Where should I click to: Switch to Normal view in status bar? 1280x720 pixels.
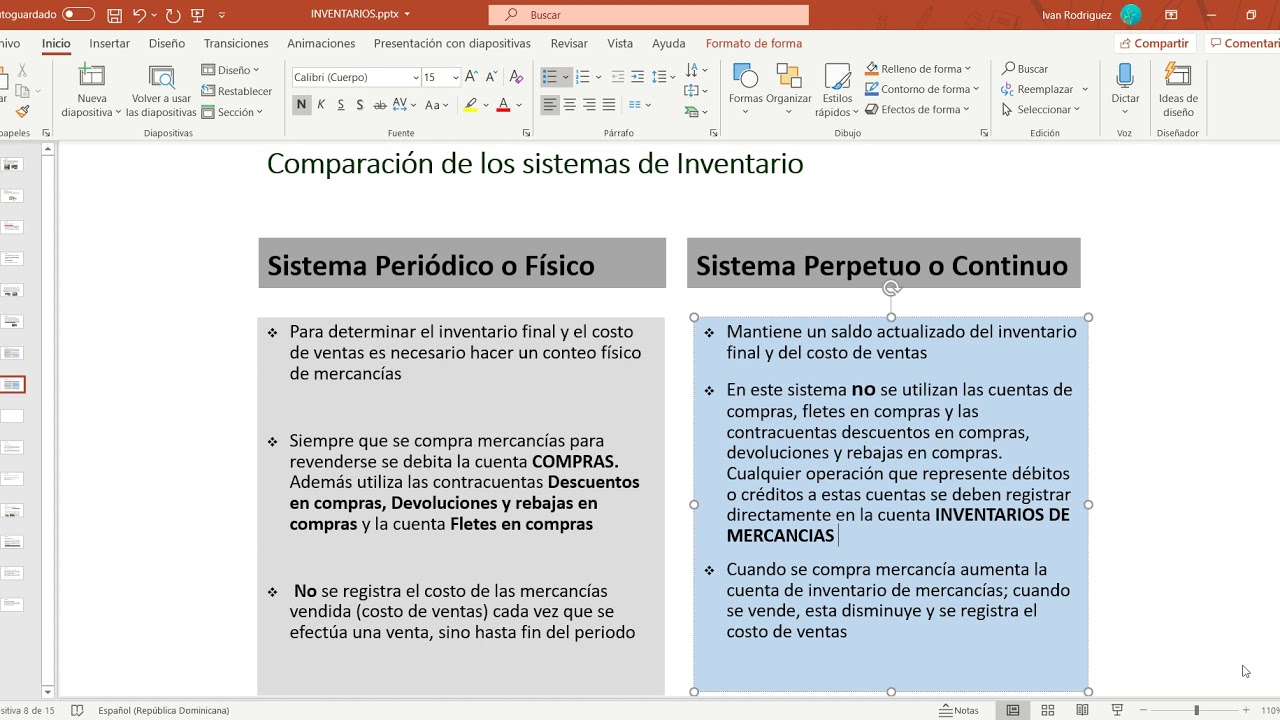point(1013,710)
